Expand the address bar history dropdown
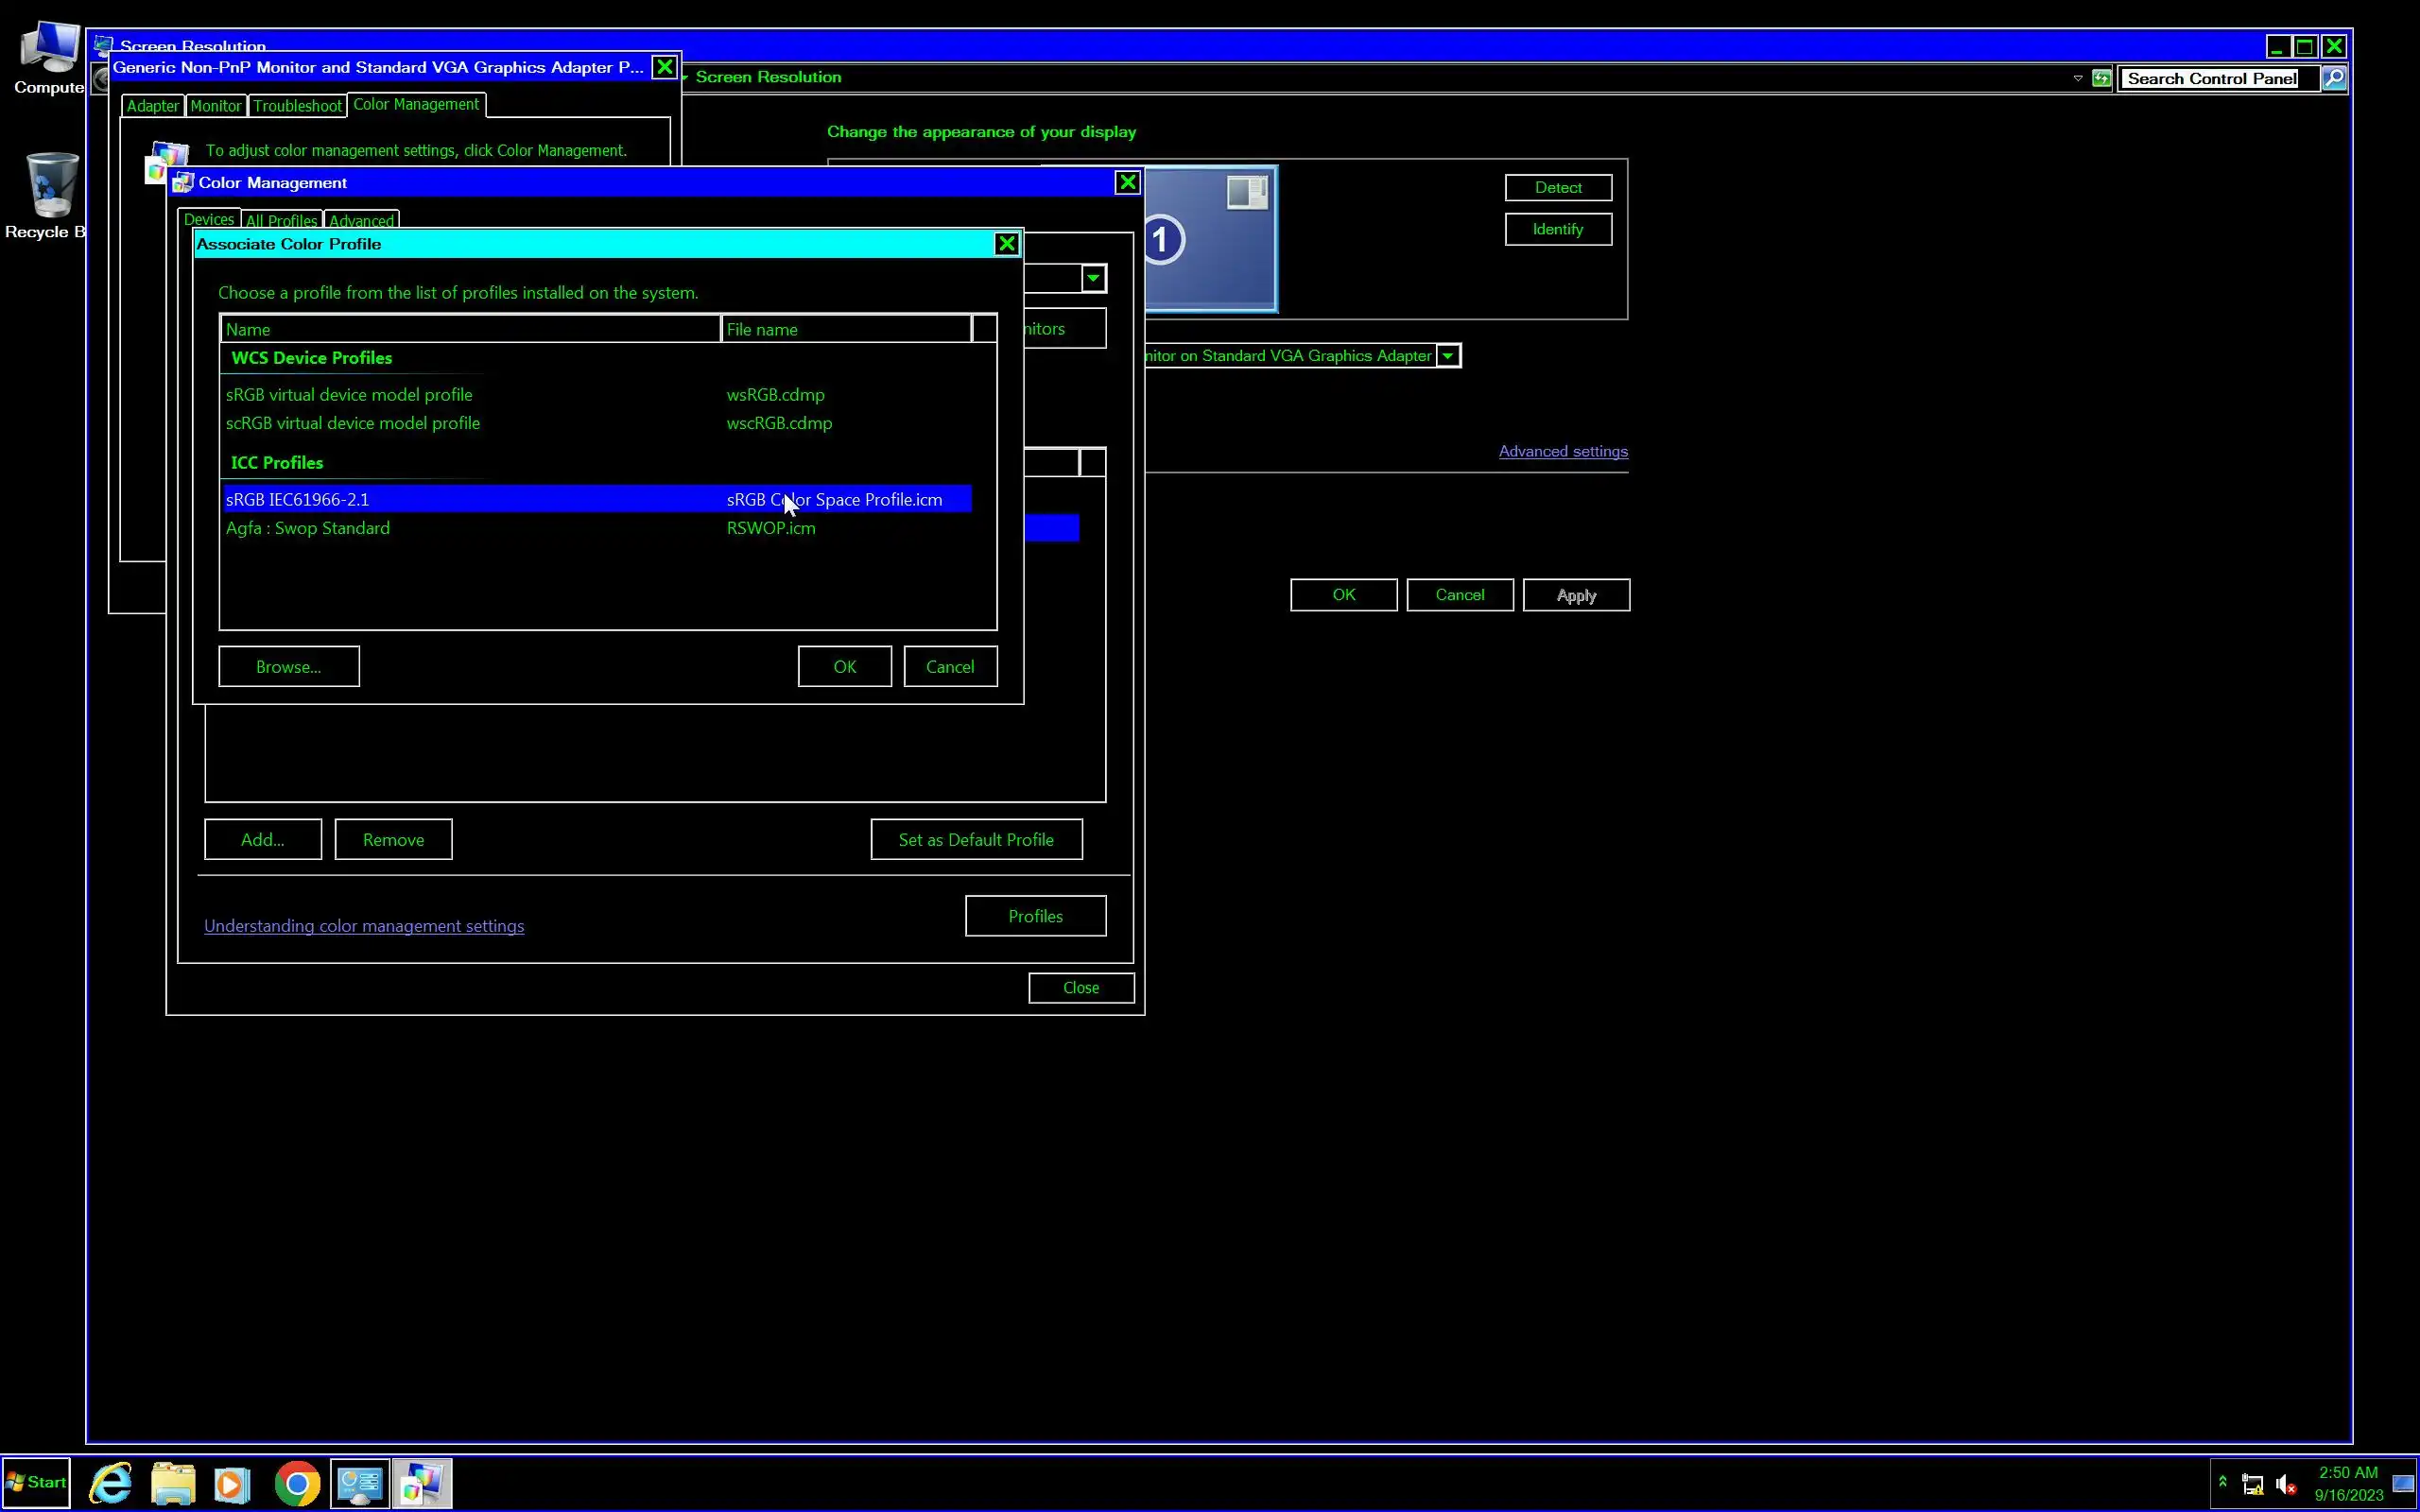2420x1512 pixels. coord(2077,78)
